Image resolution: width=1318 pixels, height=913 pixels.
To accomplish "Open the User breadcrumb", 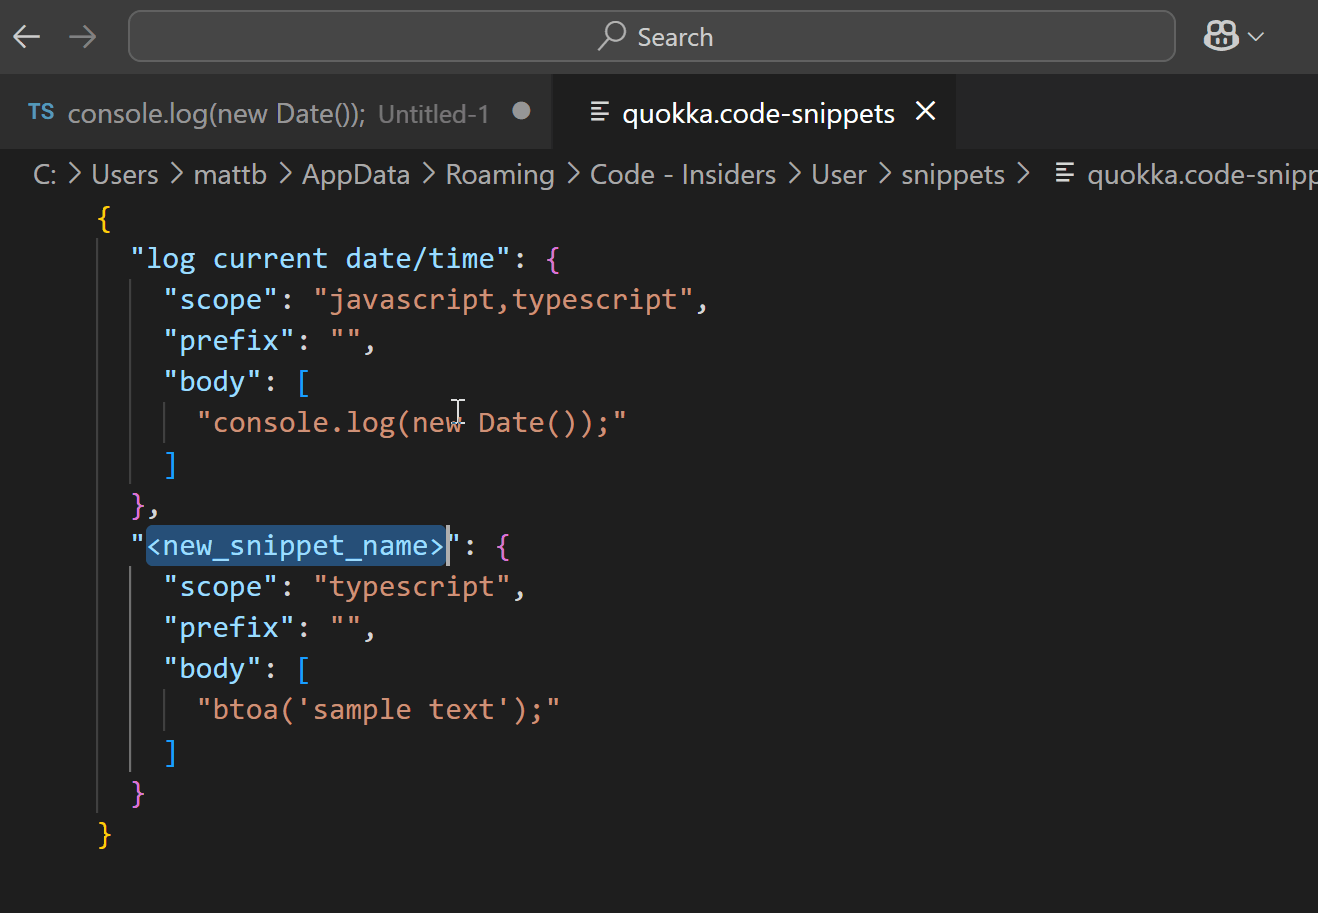I will (x=839, y=174).
